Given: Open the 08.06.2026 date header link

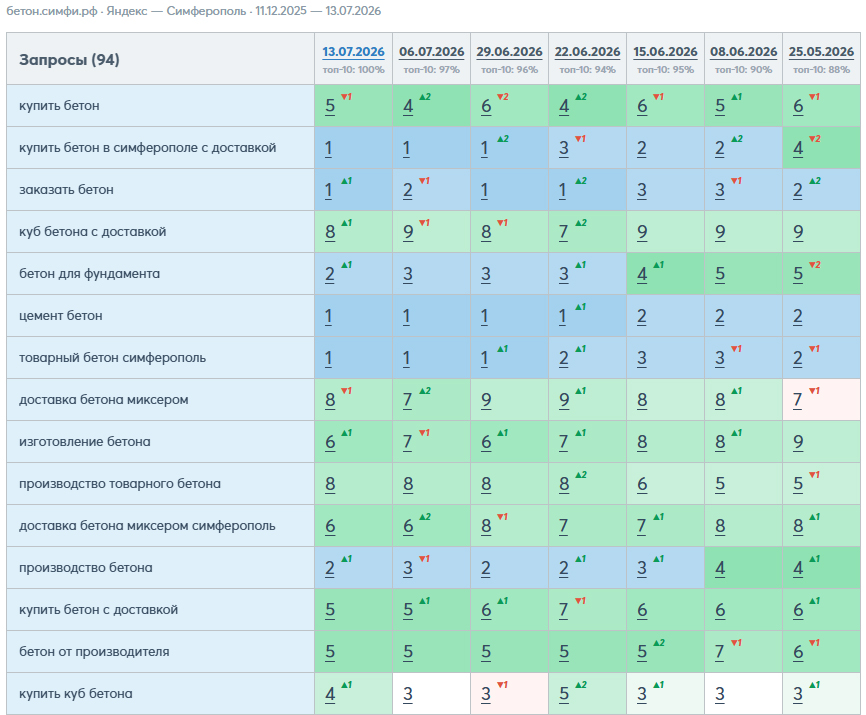Looking at the screenshot, I should tap(743, 52).
